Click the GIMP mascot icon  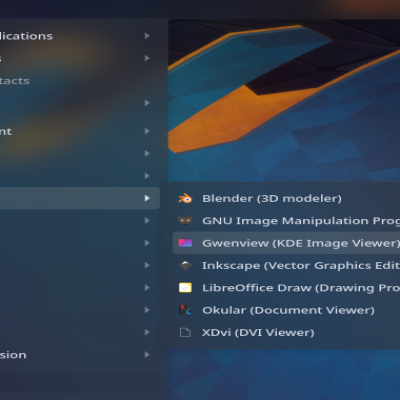185,221
